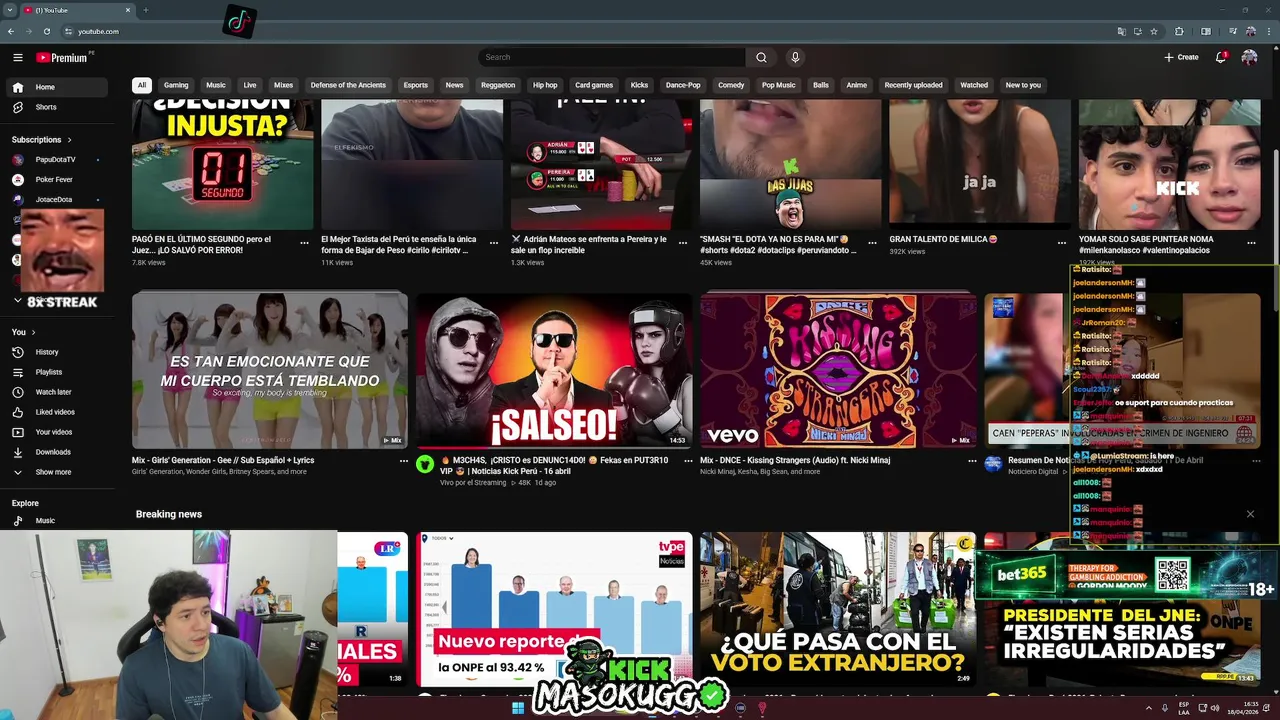Open Playlists in the sidebar

click(x=55, y=372)
